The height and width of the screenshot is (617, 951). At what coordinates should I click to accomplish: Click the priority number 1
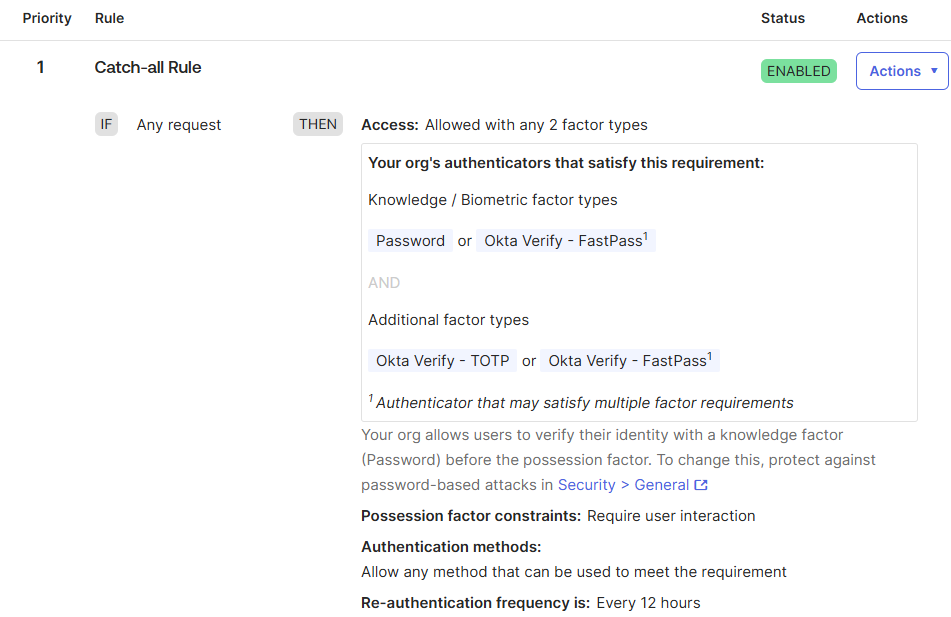click(x=41, y=67)
